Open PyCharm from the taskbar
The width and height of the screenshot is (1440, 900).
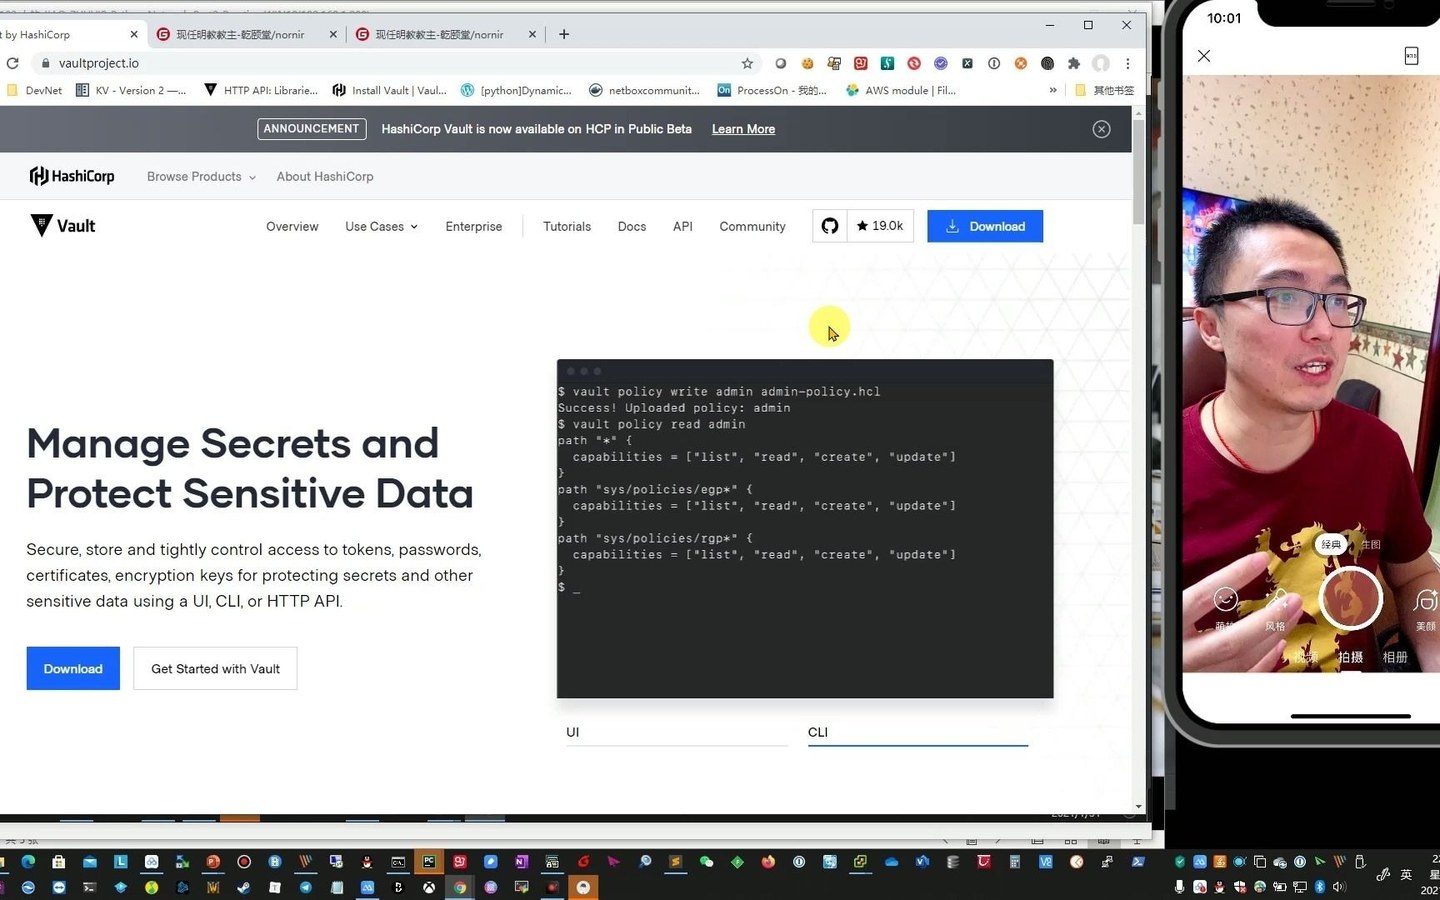pos(429,861)
